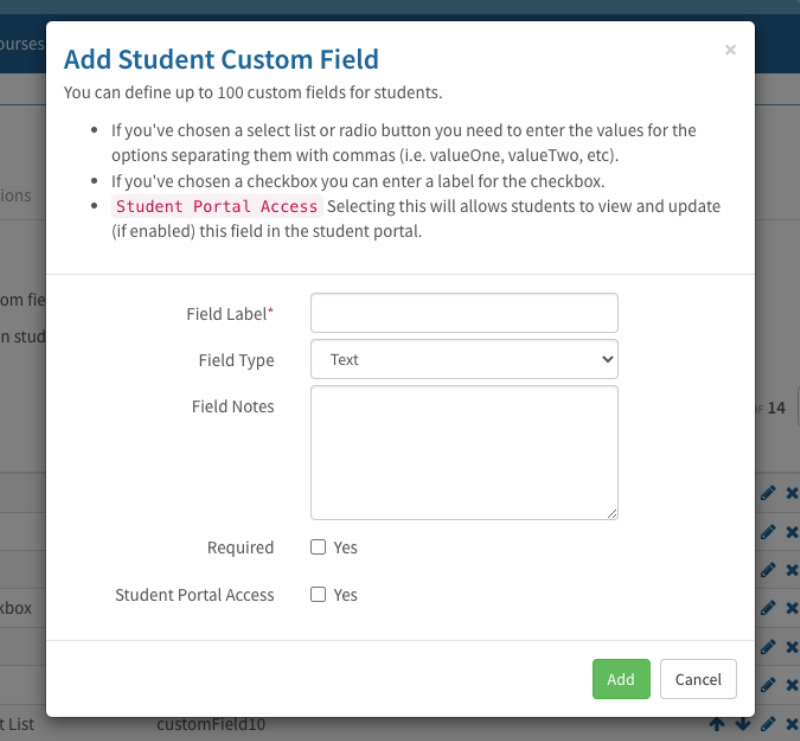Click the Student Portal Access form label

click(194, 595)
